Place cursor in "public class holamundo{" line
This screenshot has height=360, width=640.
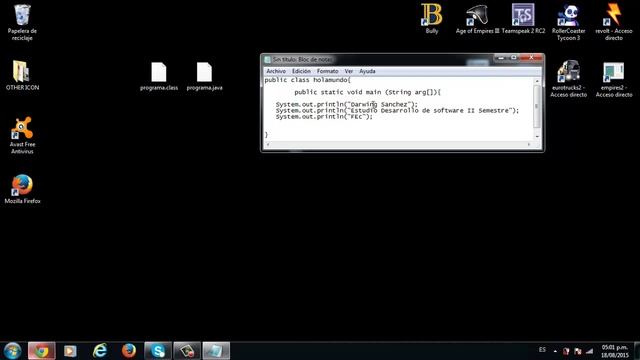pyautogui.click(x=307, y=80)
